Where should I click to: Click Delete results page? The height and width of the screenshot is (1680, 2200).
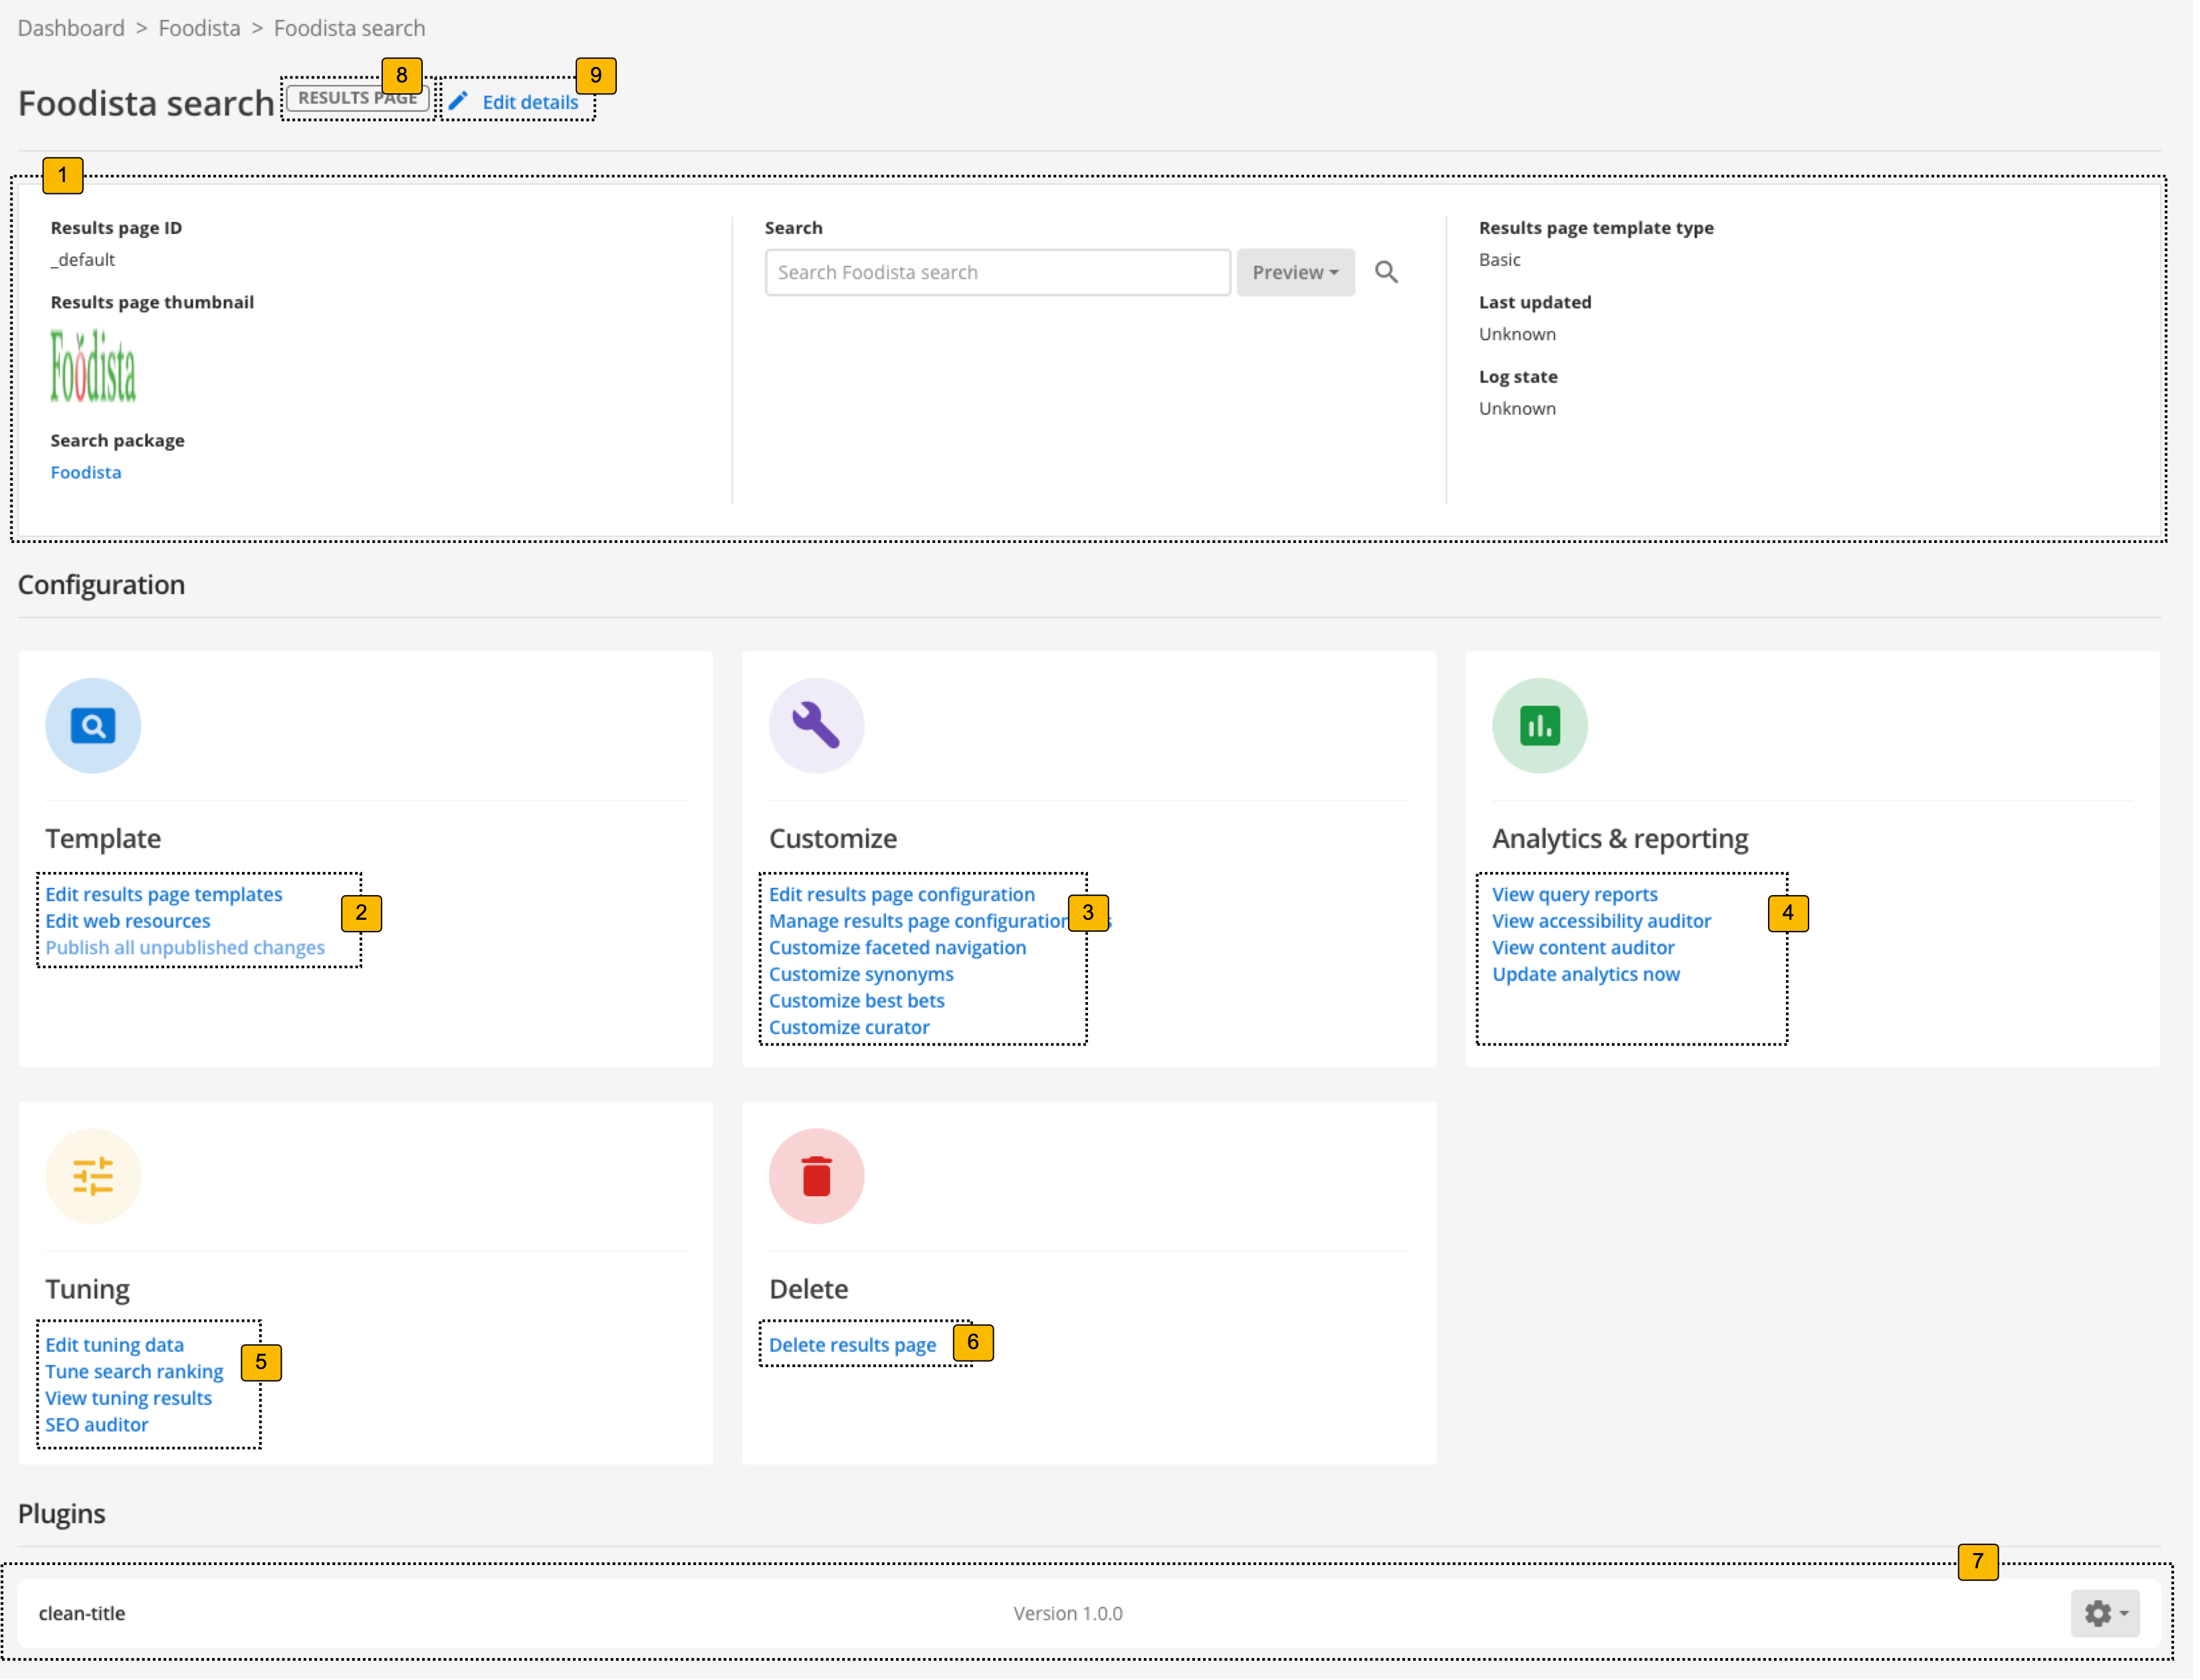point(852,1344)
